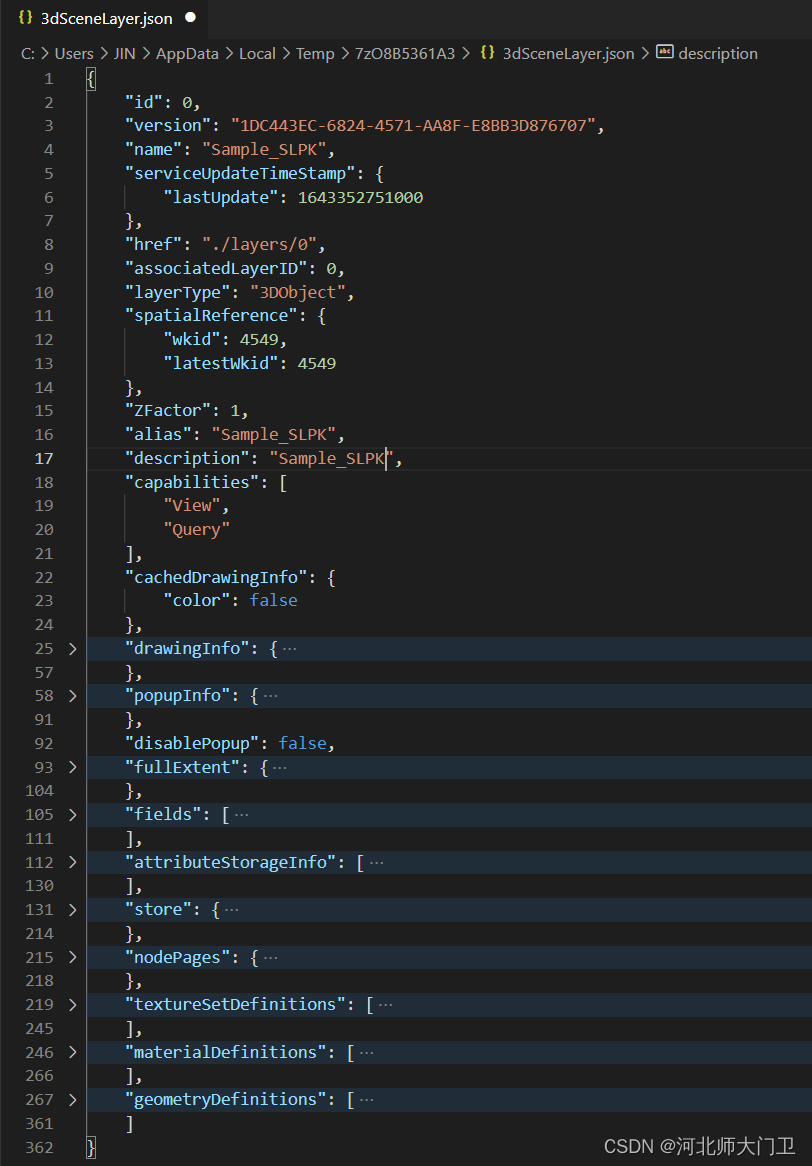Open the AppData breadcrumb segment
812x1166 pixels.
click(x=187, y=54)
